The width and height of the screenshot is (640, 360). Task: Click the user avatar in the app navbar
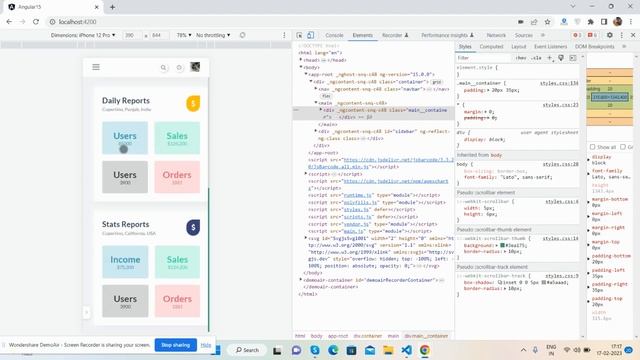pos(195,67)
